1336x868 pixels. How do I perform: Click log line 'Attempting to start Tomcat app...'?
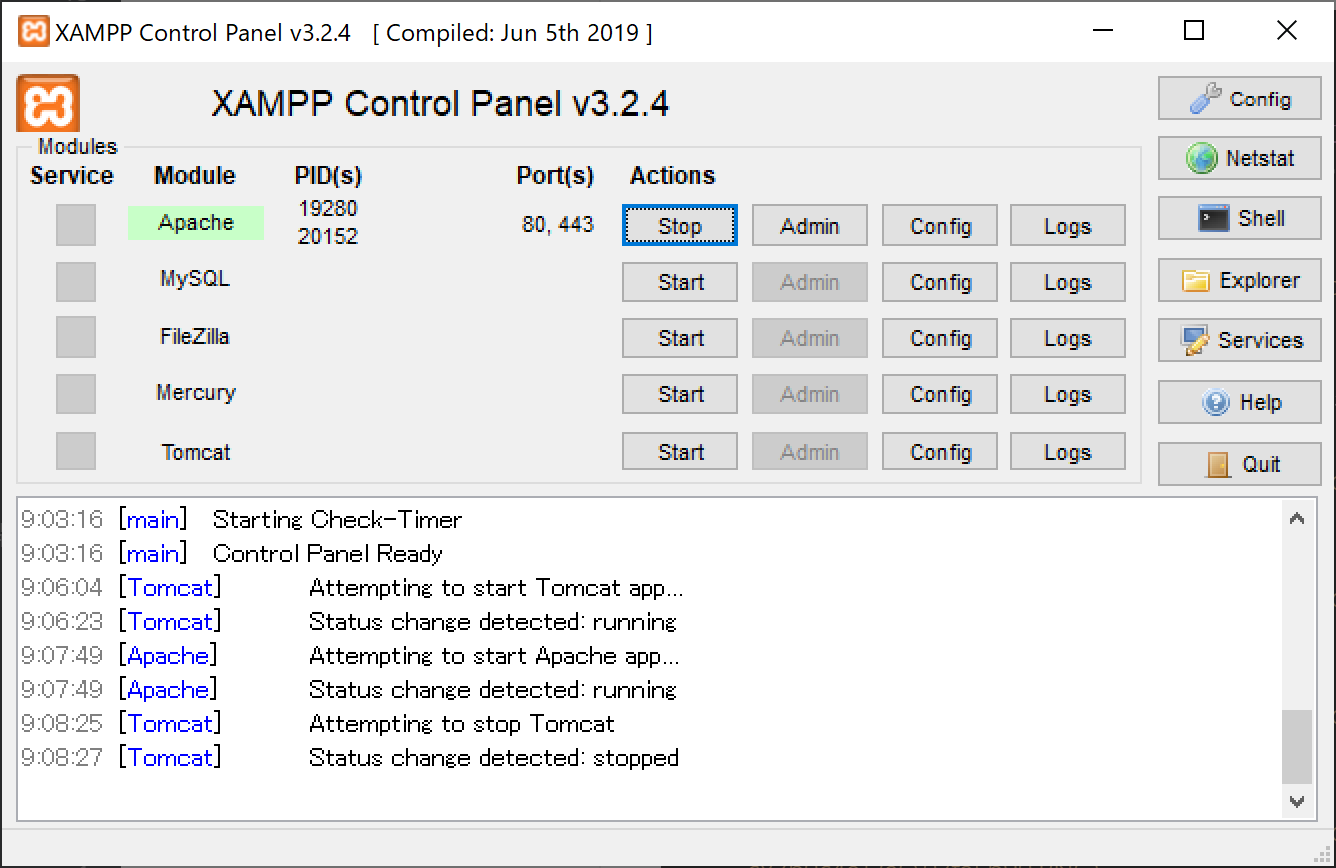(x=497, y=587)
